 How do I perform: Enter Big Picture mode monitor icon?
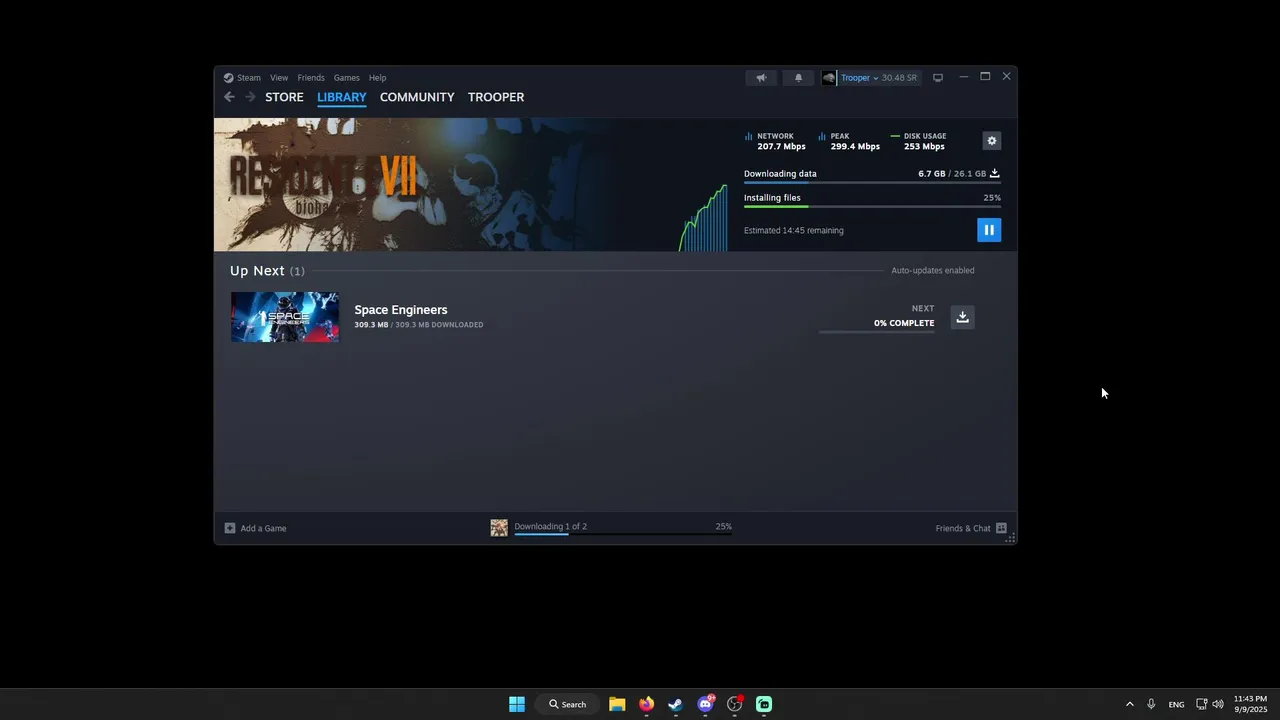pyautogui.click(x=938, y=77)
